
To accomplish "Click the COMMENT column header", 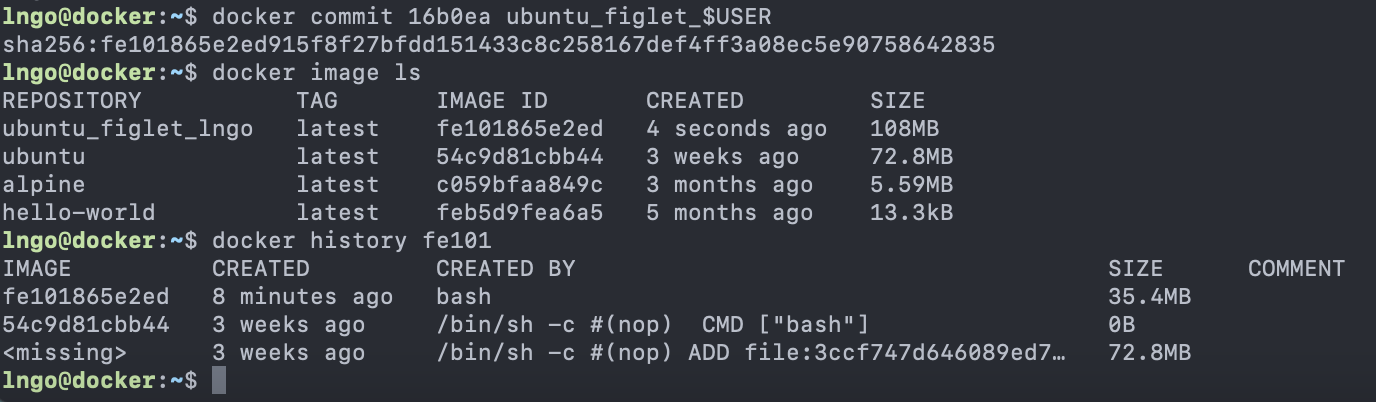I will (1296, 269).
